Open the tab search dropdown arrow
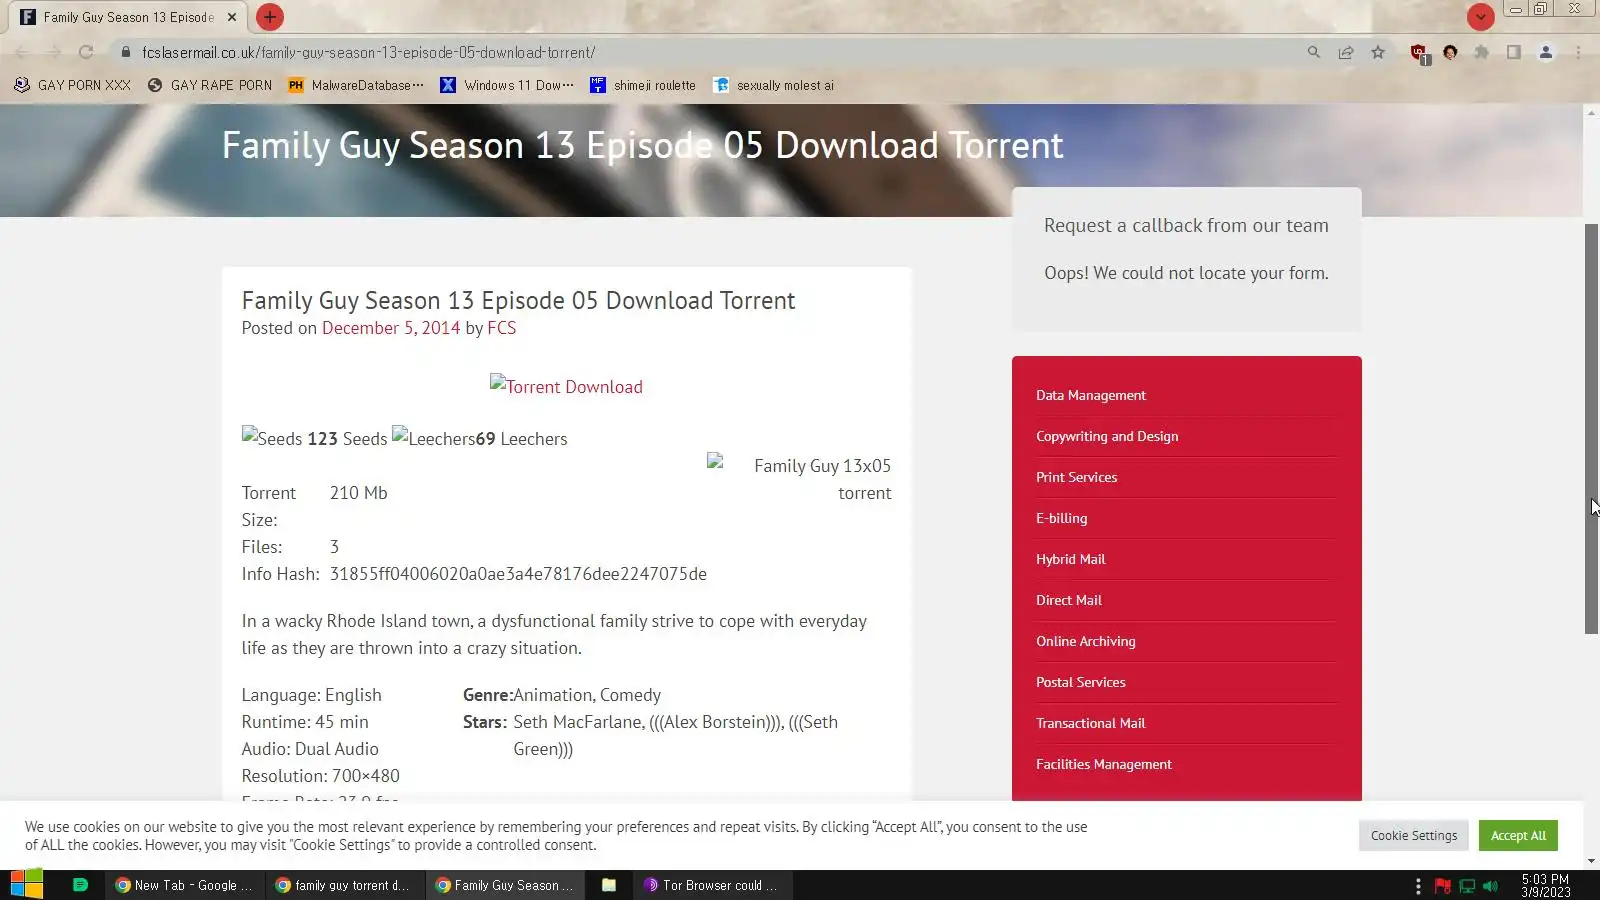1600x900 pixels. coord(1480,16)
